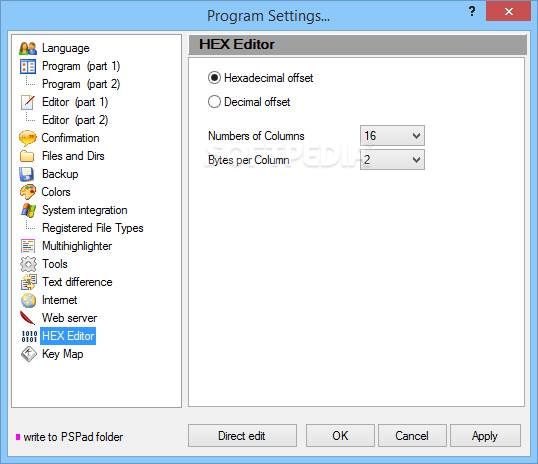This screenshot has width=538, height=464.
Task: Go to Files and Dirs settings
Action: [73, 156]
